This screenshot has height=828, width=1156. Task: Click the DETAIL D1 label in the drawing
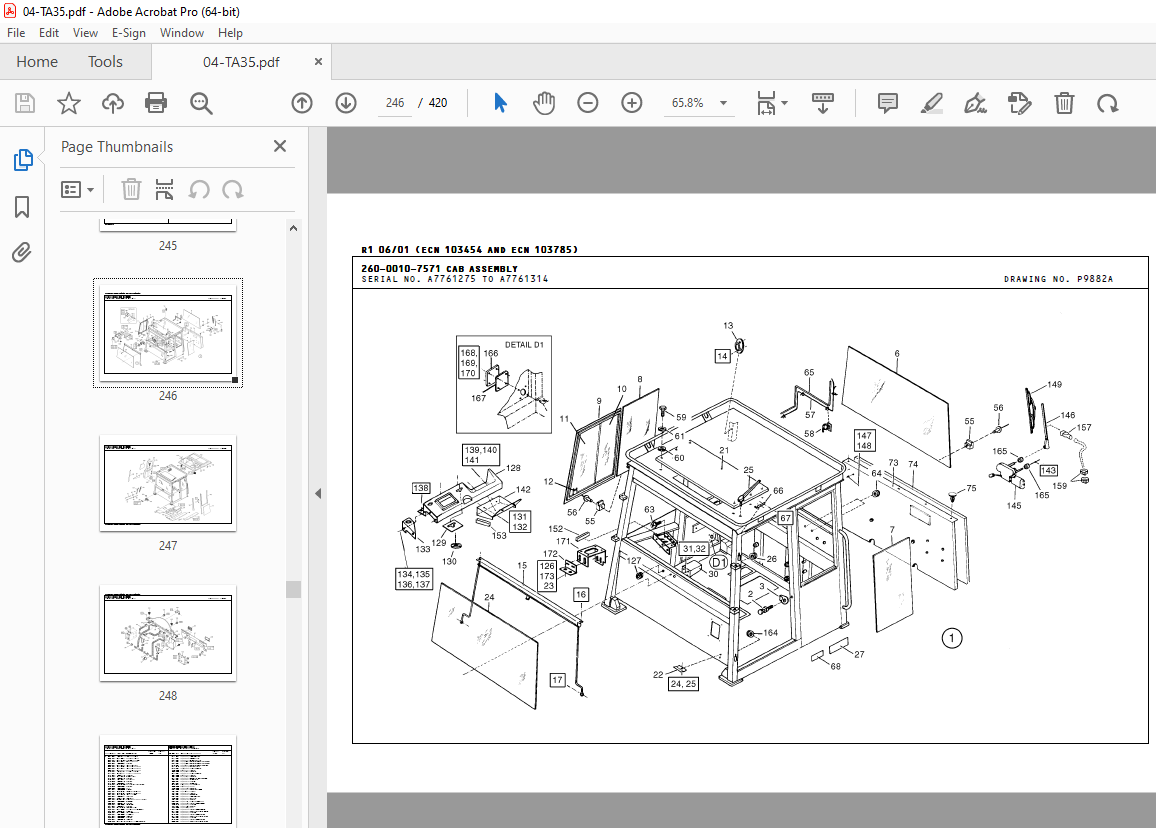click(x=524, y=344)
